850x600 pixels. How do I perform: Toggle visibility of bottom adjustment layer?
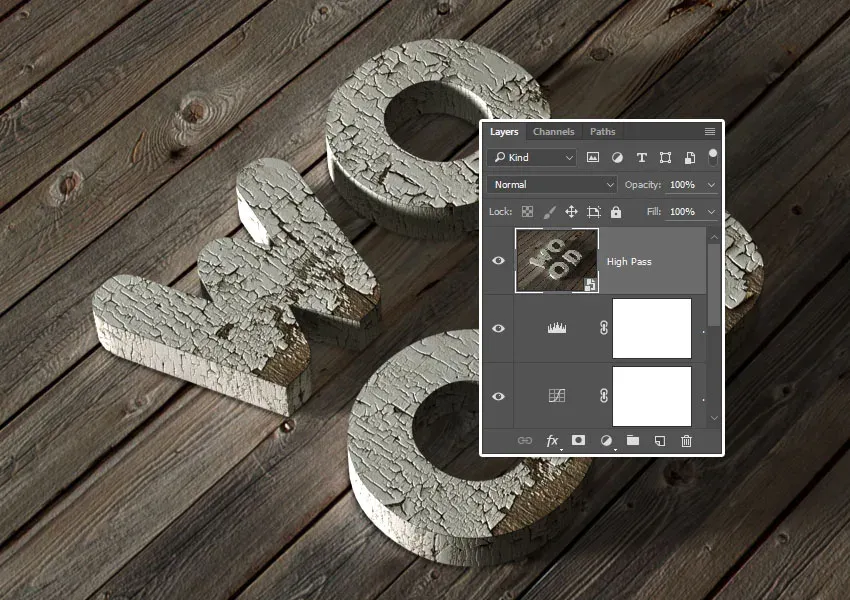[498, 396]
